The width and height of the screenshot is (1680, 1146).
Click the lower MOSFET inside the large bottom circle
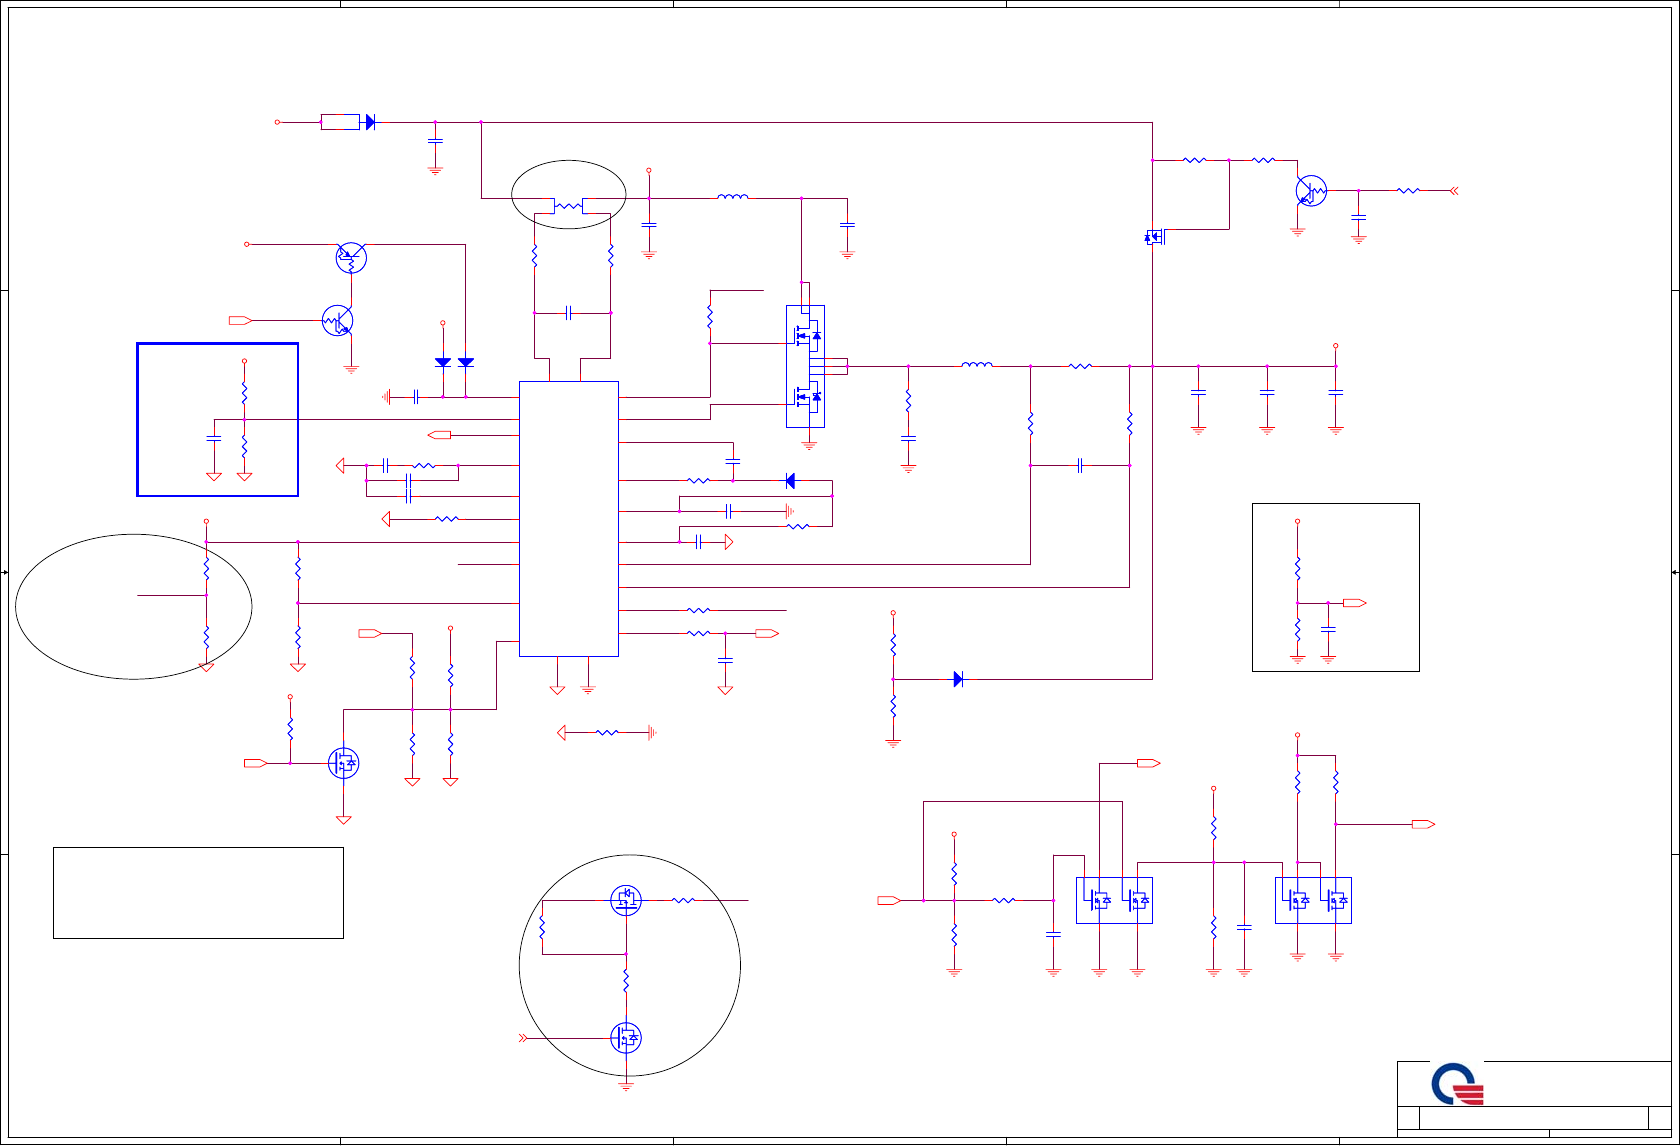click(626, 1038)
